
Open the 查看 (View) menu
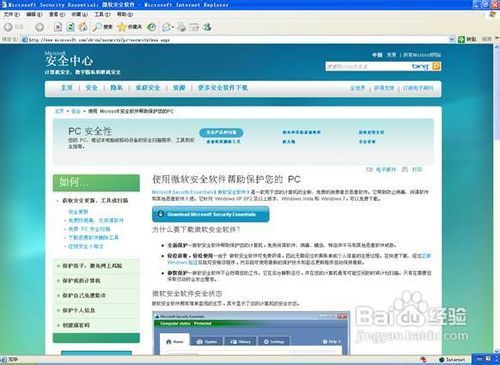pos(57,14)
